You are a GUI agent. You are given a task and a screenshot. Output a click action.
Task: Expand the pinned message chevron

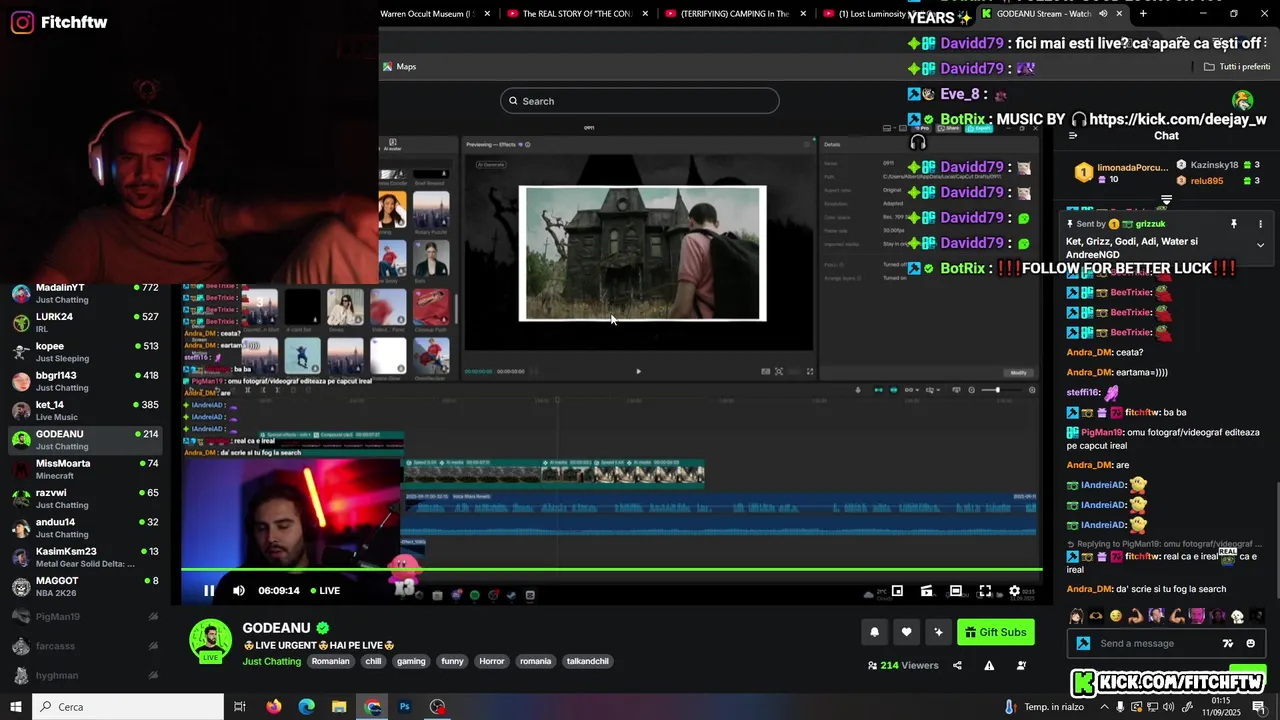click(x=1260, y=245)
